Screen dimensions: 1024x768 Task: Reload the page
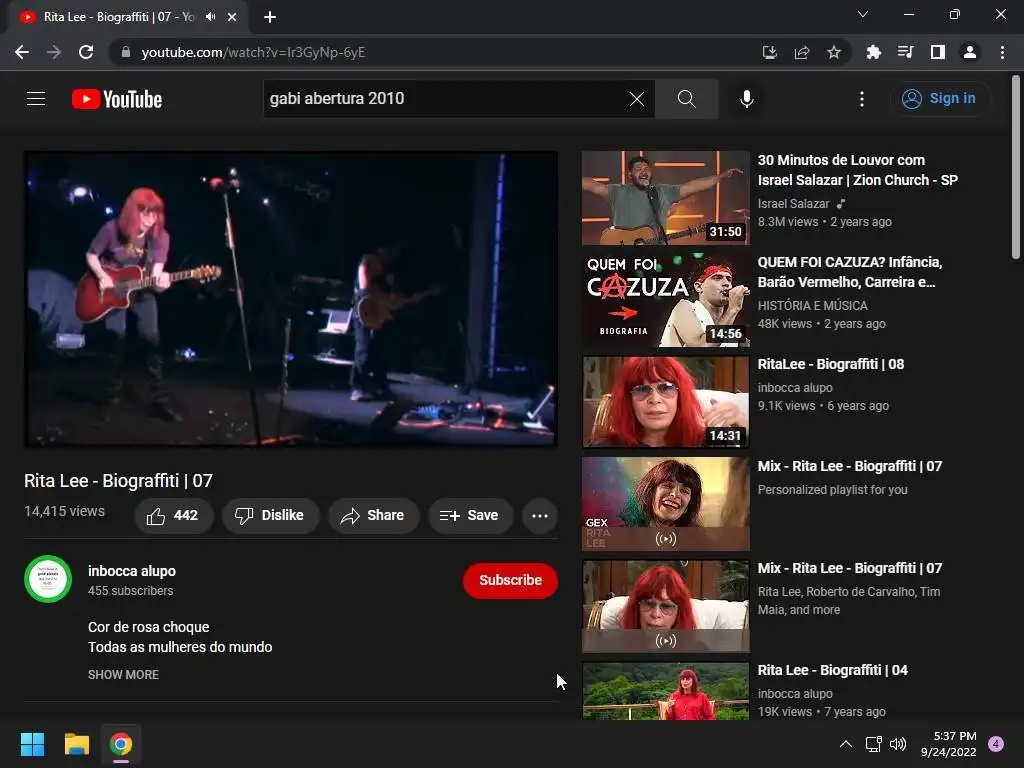tap(86, 52)
